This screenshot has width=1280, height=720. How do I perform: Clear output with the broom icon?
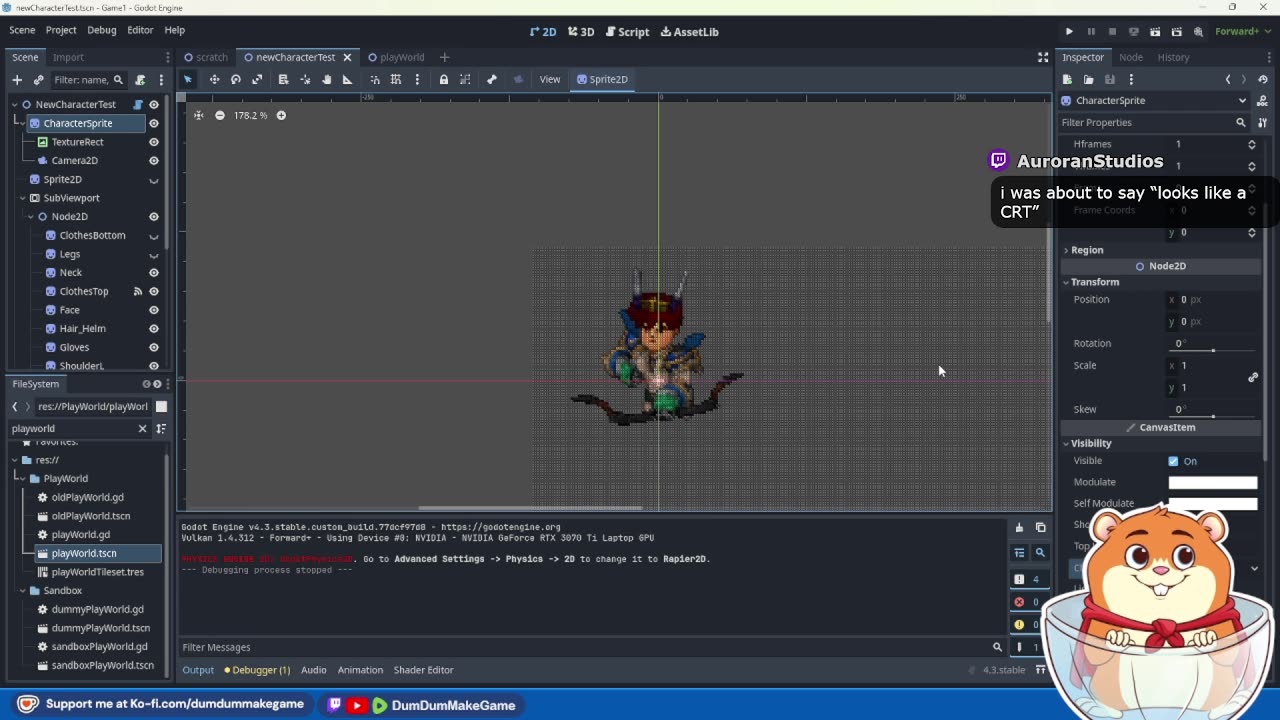click(1019, 528)
